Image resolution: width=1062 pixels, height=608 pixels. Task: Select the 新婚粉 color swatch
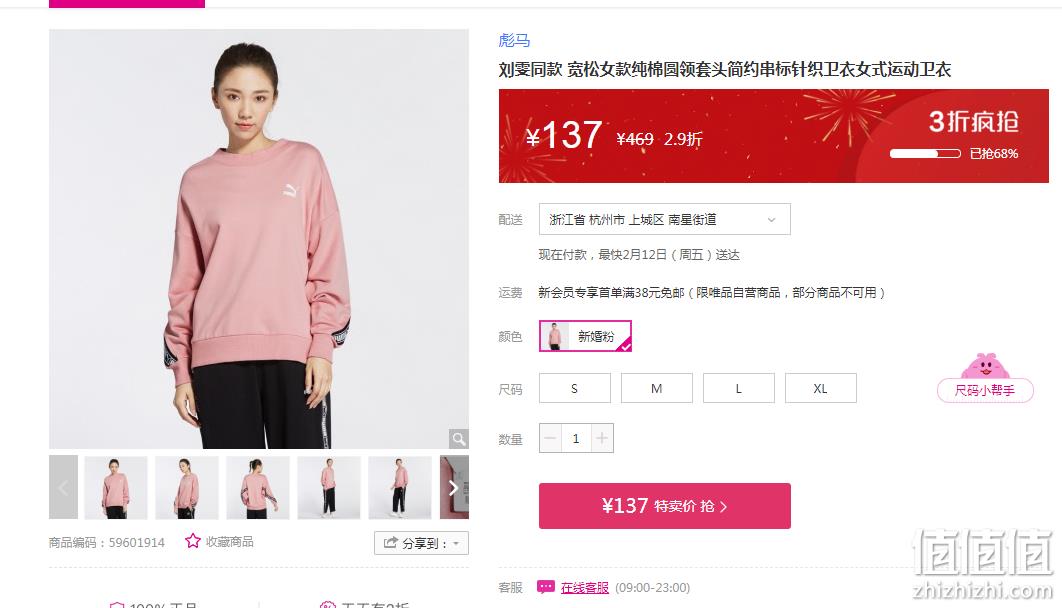coord(585,336)
